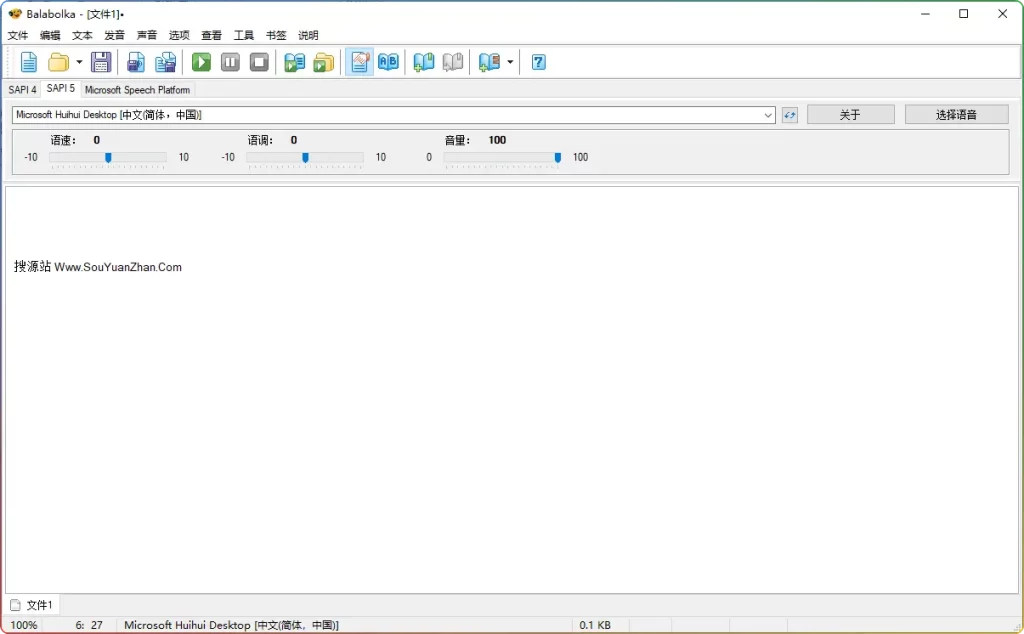The height and width of the screenshot is (634, 1024).
Task: Pause the speech playback
Action: (230, 62)
